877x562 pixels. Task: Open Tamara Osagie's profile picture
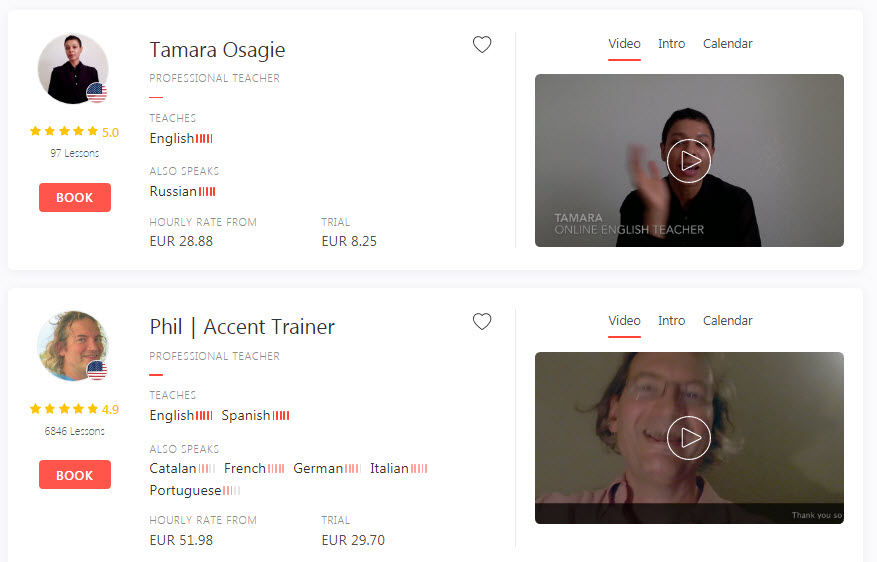coord(73,68)
